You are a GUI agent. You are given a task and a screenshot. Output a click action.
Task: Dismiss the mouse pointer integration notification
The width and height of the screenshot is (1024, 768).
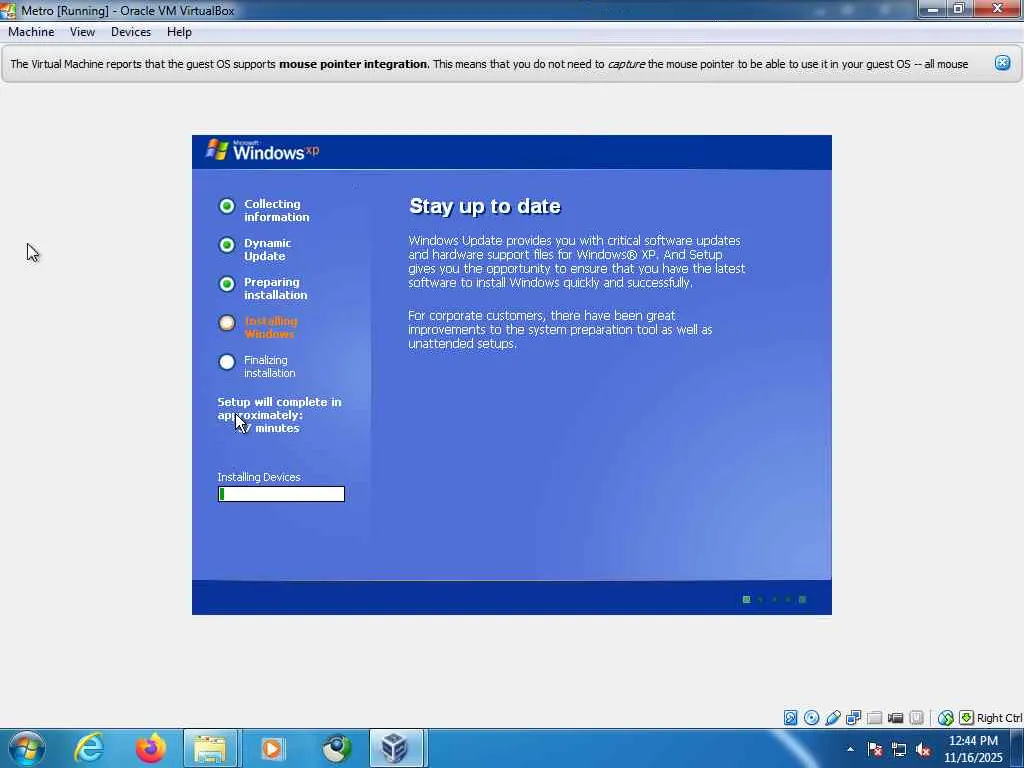pyautogui.click(x=1002, y=63)
